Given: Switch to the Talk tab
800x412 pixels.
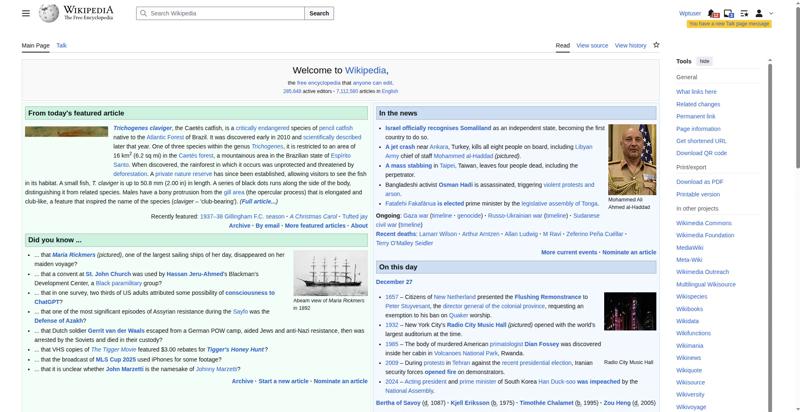Looking at the screenshot, I should pos(61,46).
